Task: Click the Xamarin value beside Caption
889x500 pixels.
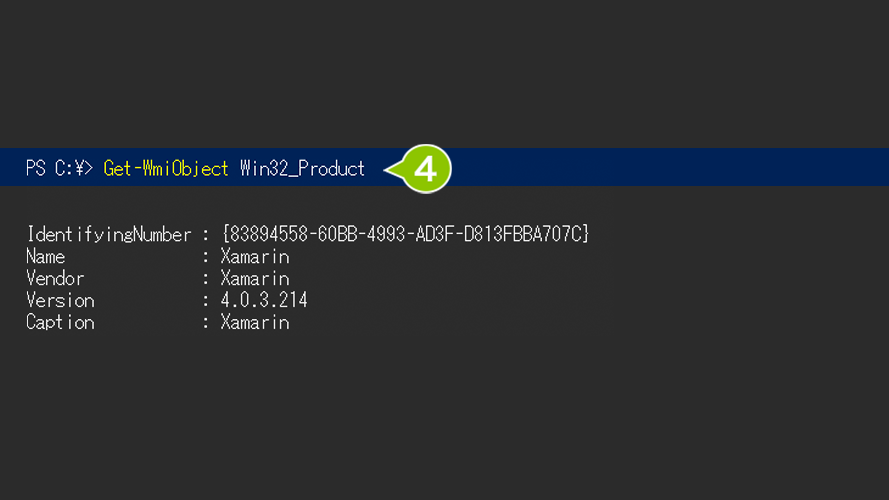Action: click(x=255, y=323)
